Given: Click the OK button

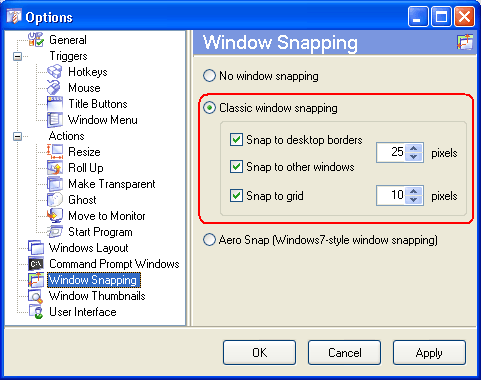Looking at the screenshot, I should (259, 352).
